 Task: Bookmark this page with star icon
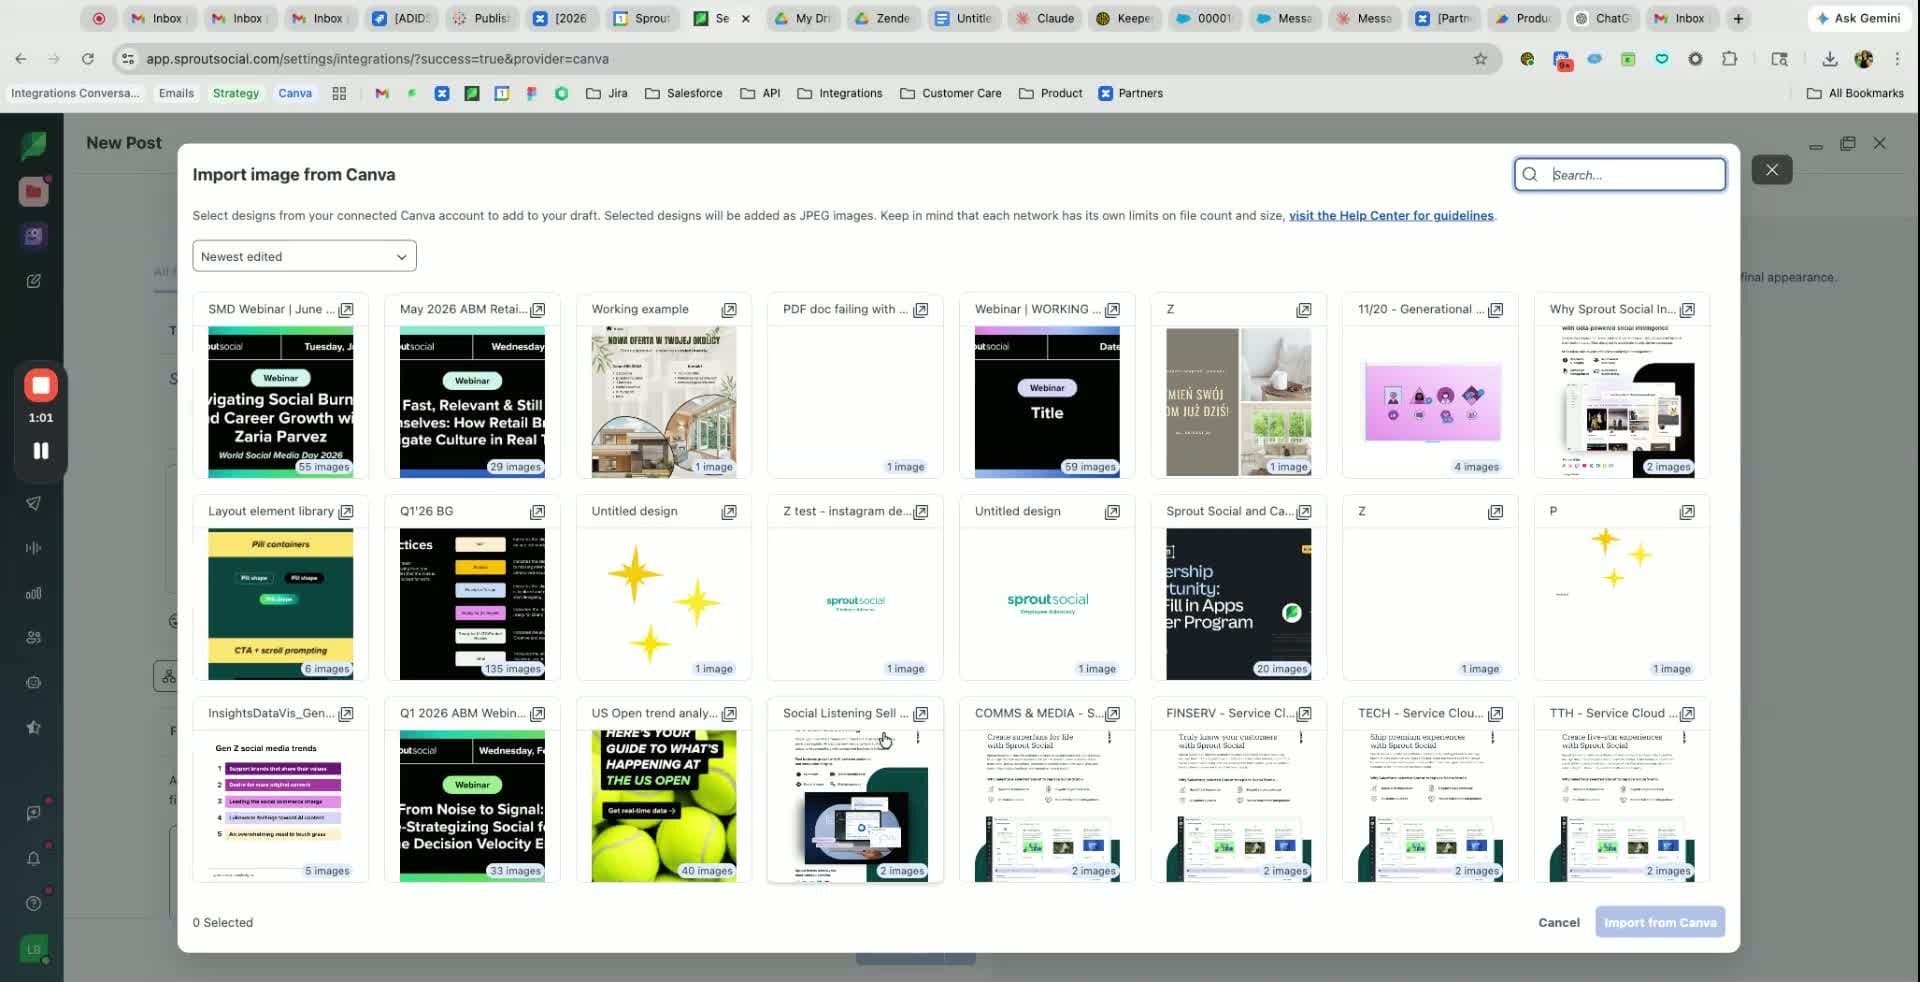[1480, 59]
